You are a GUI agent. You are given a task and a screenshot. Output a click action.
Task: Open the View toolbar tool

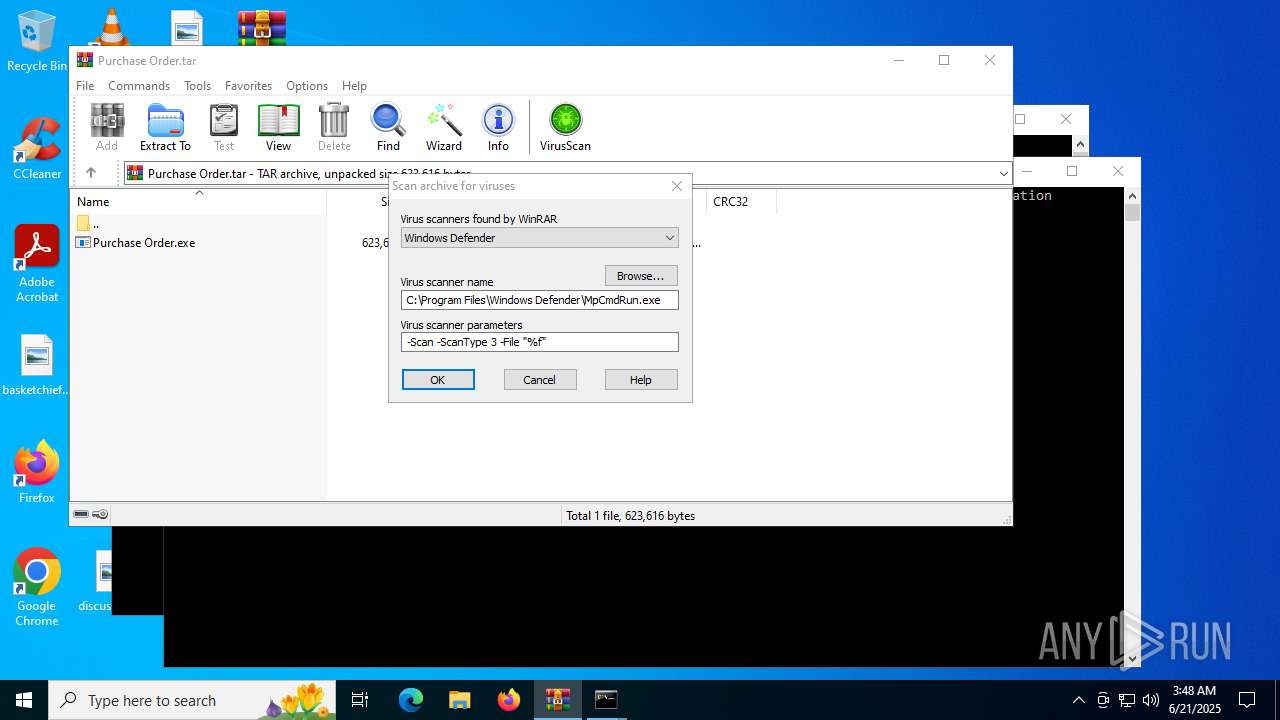(278, 127)
